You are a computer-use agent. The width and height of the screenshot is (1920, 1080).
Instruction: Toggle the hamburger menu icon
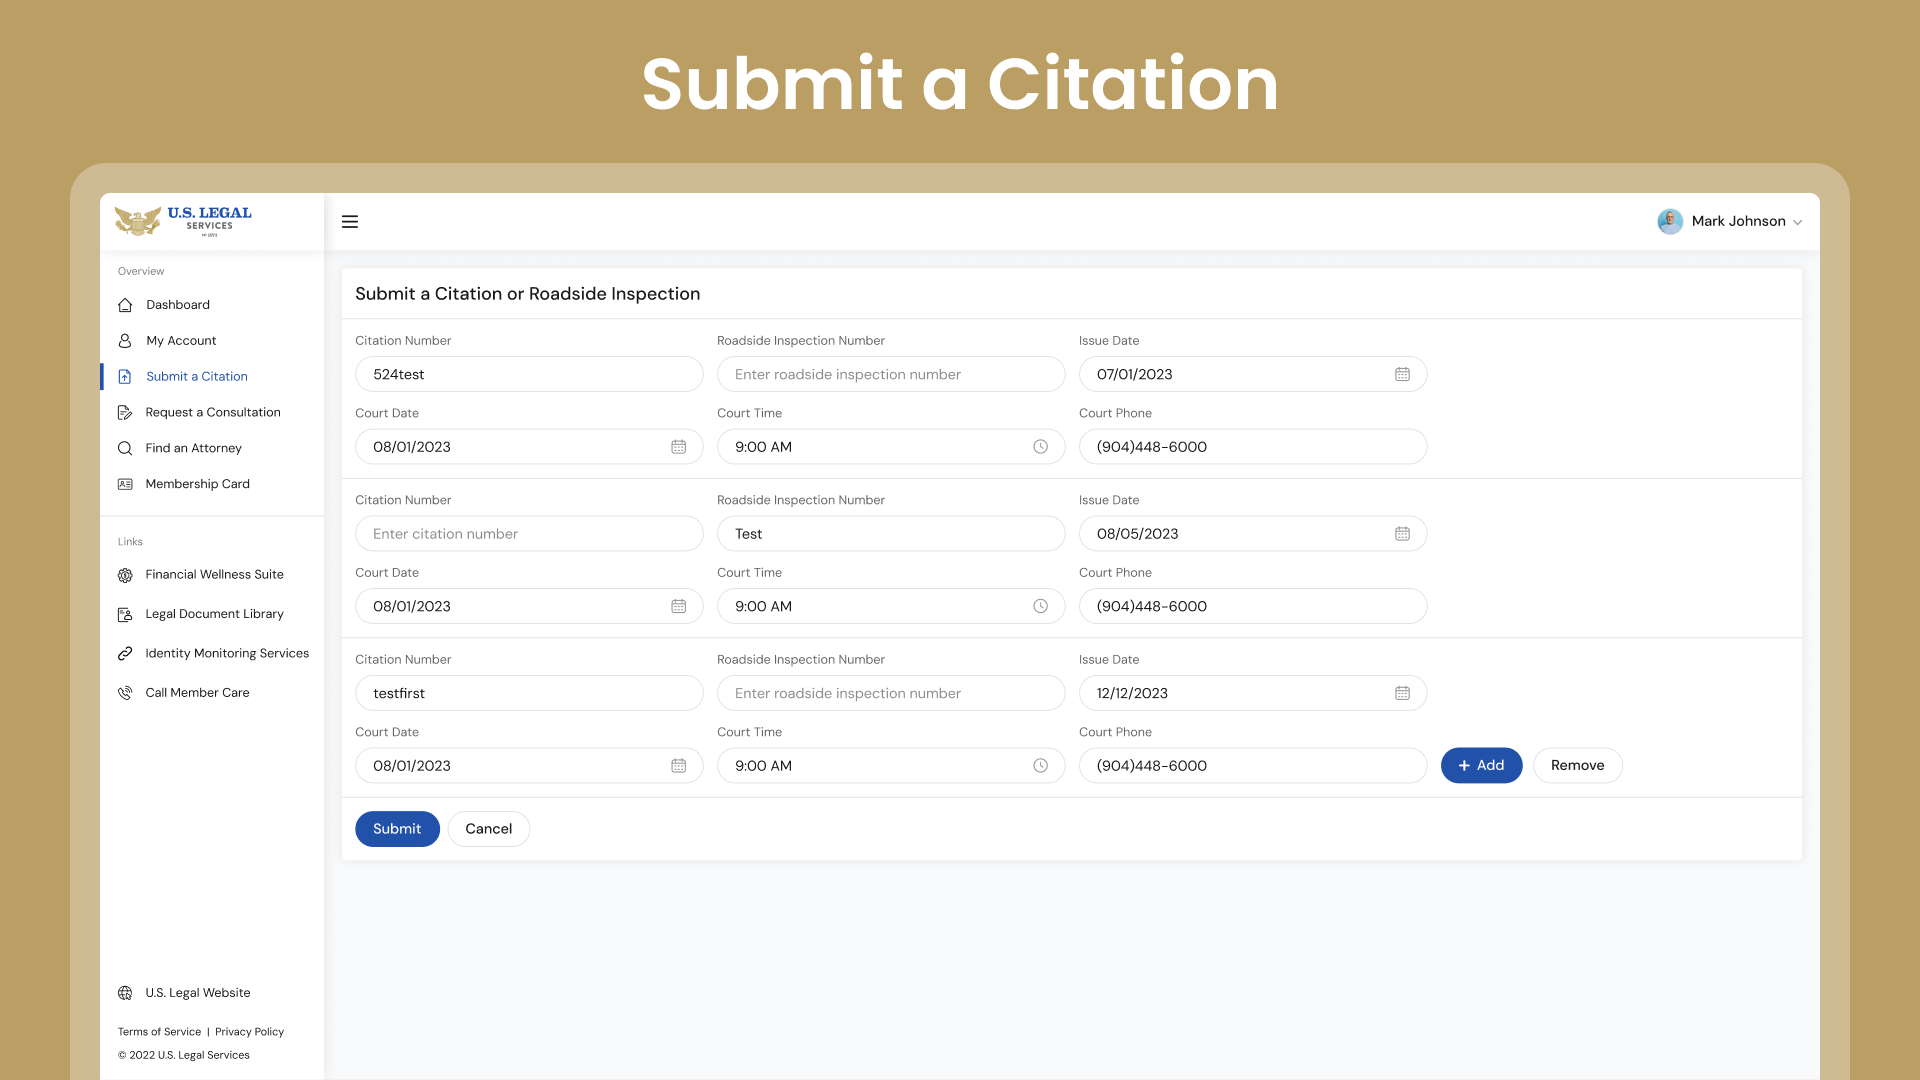coord(350,222)
